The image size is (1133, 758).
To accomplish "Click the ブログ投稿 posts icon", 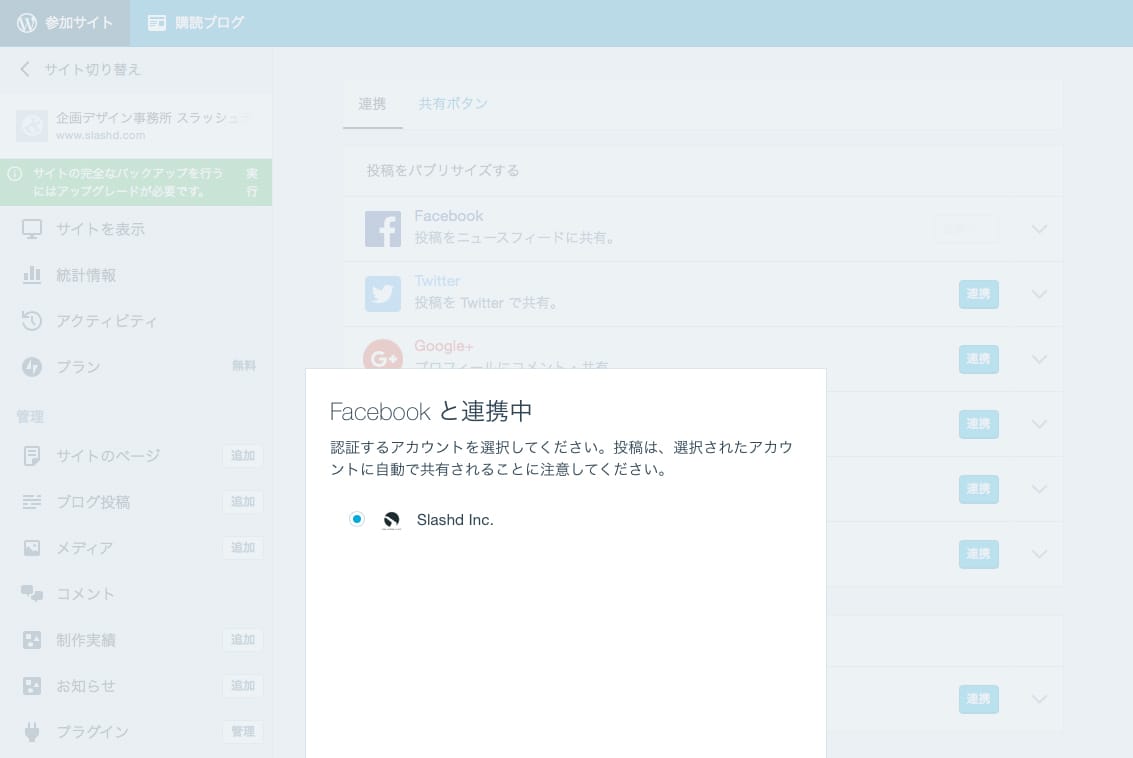I will pyautogui.click(x=32, y=501).
